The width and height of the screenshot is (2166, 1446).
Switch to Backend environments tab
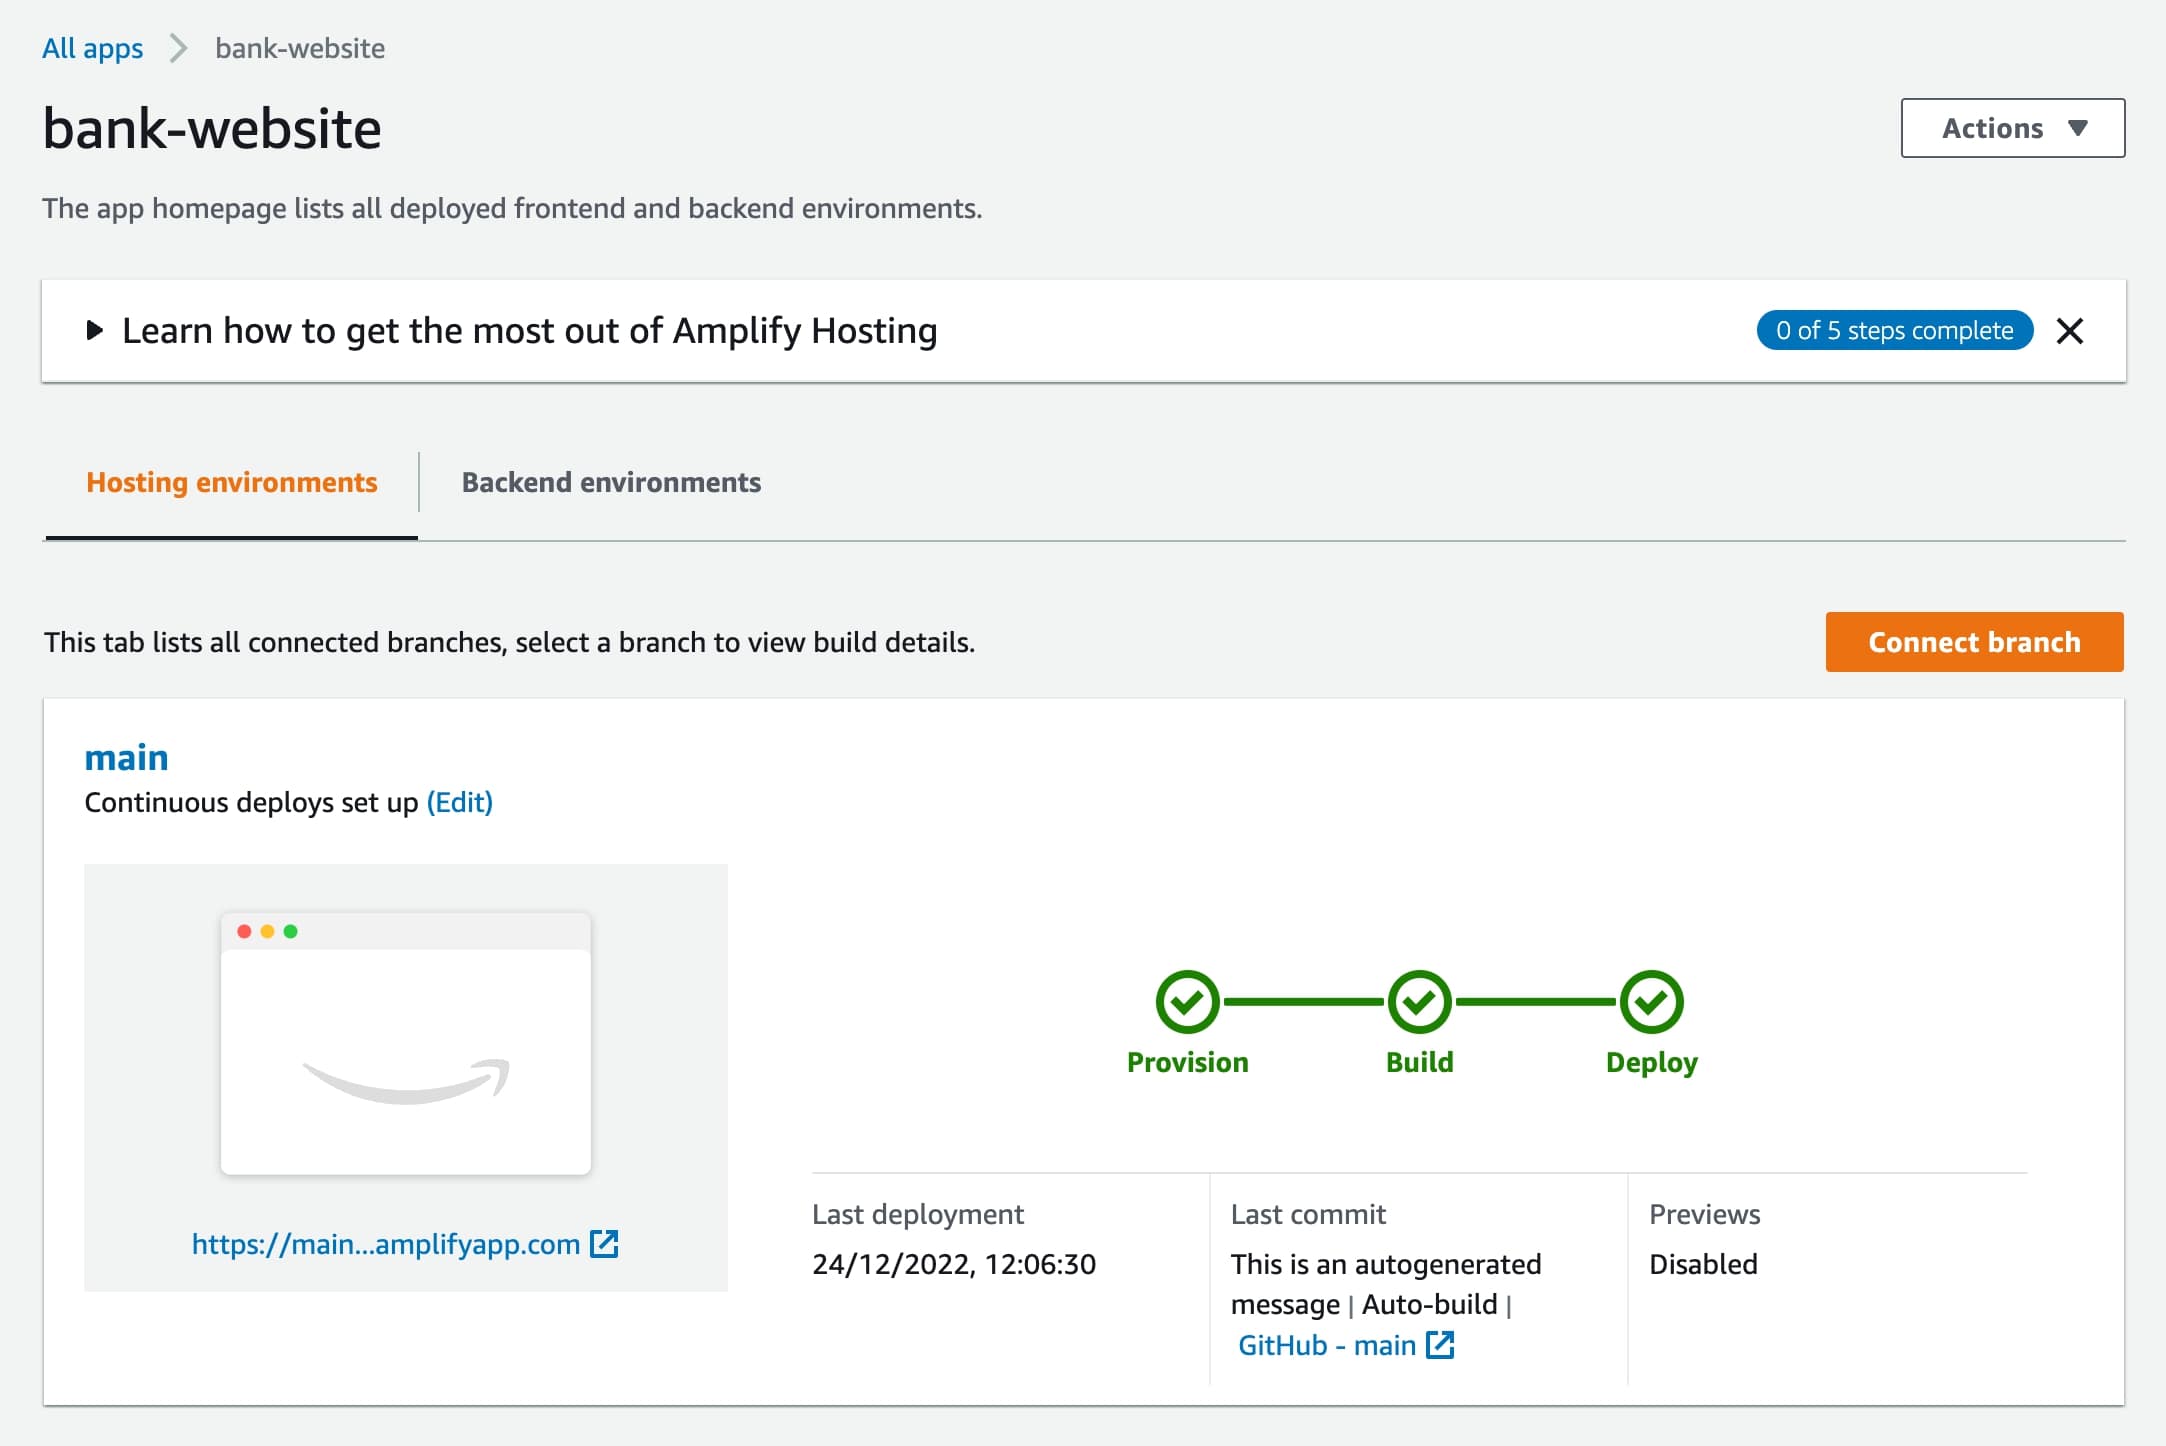pos(611,482)
